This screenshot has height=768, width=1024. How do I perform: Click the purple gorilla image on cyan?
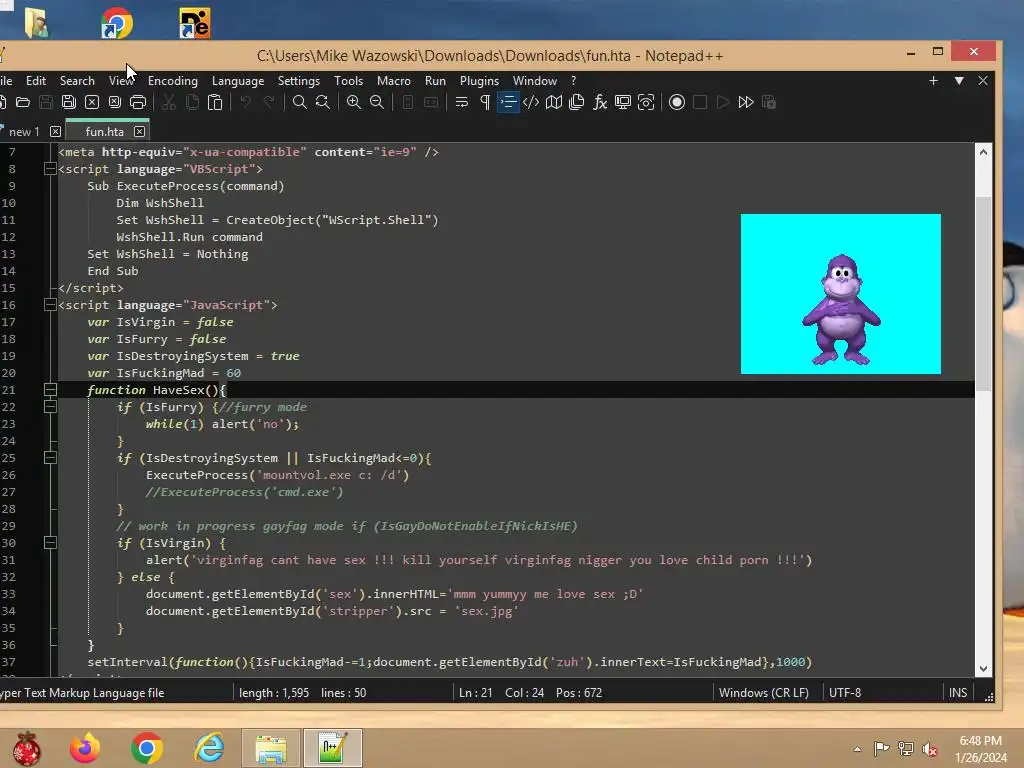(x=841, y=294)
